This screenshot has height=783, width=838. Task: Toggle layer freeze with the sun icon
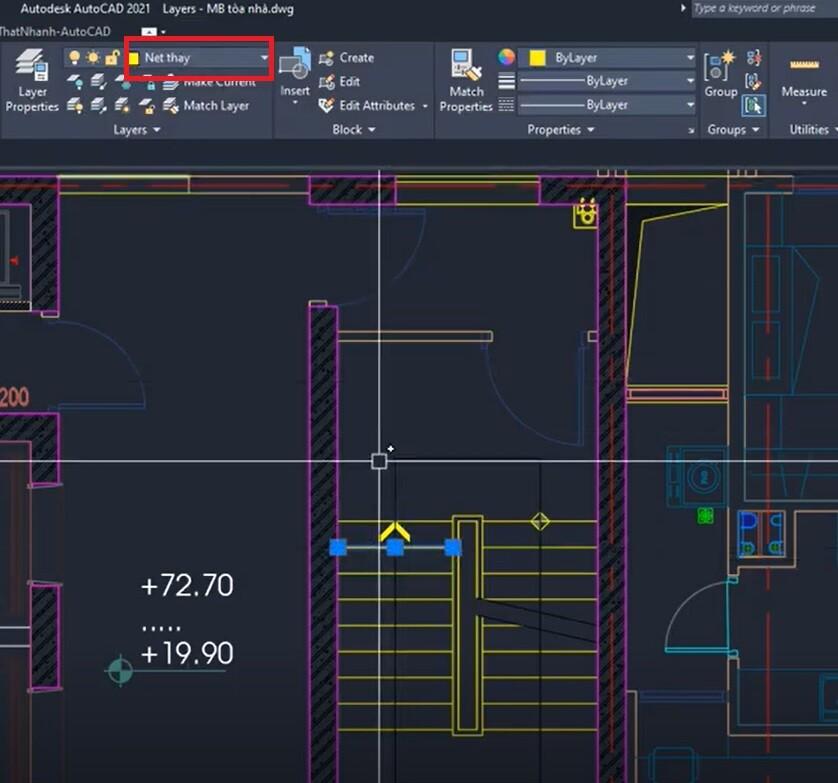click(91, 57)
